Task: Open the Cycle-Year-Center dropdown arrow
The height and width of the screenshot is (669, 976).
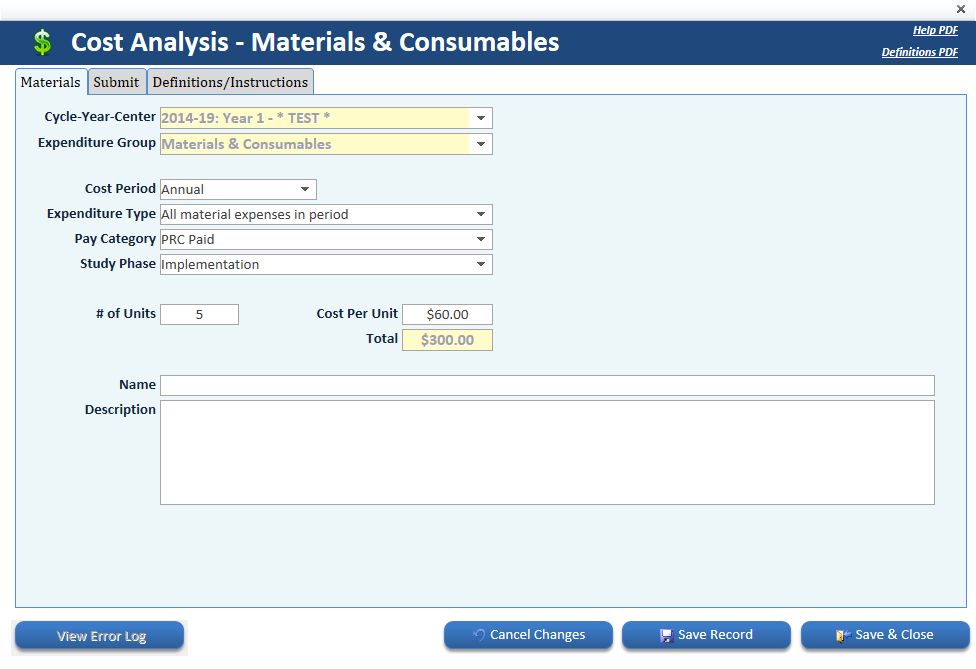Action: (x=481, y=118)
